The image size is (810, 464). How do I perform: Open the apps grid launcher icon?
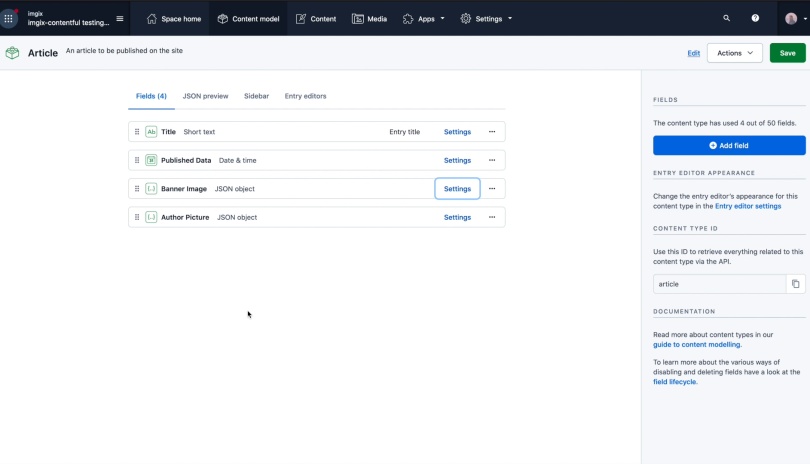[x=9, y=19]
